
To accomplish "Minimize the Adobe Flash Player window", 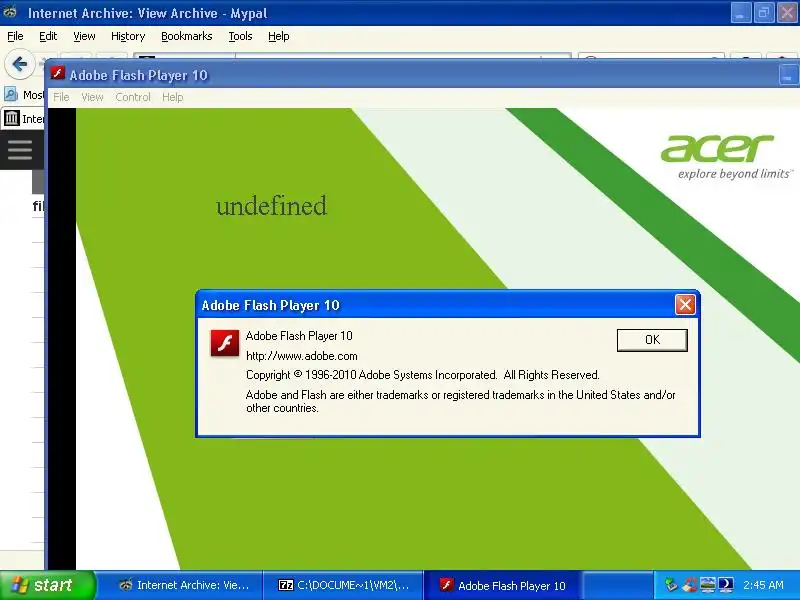I will coord(788,76).
